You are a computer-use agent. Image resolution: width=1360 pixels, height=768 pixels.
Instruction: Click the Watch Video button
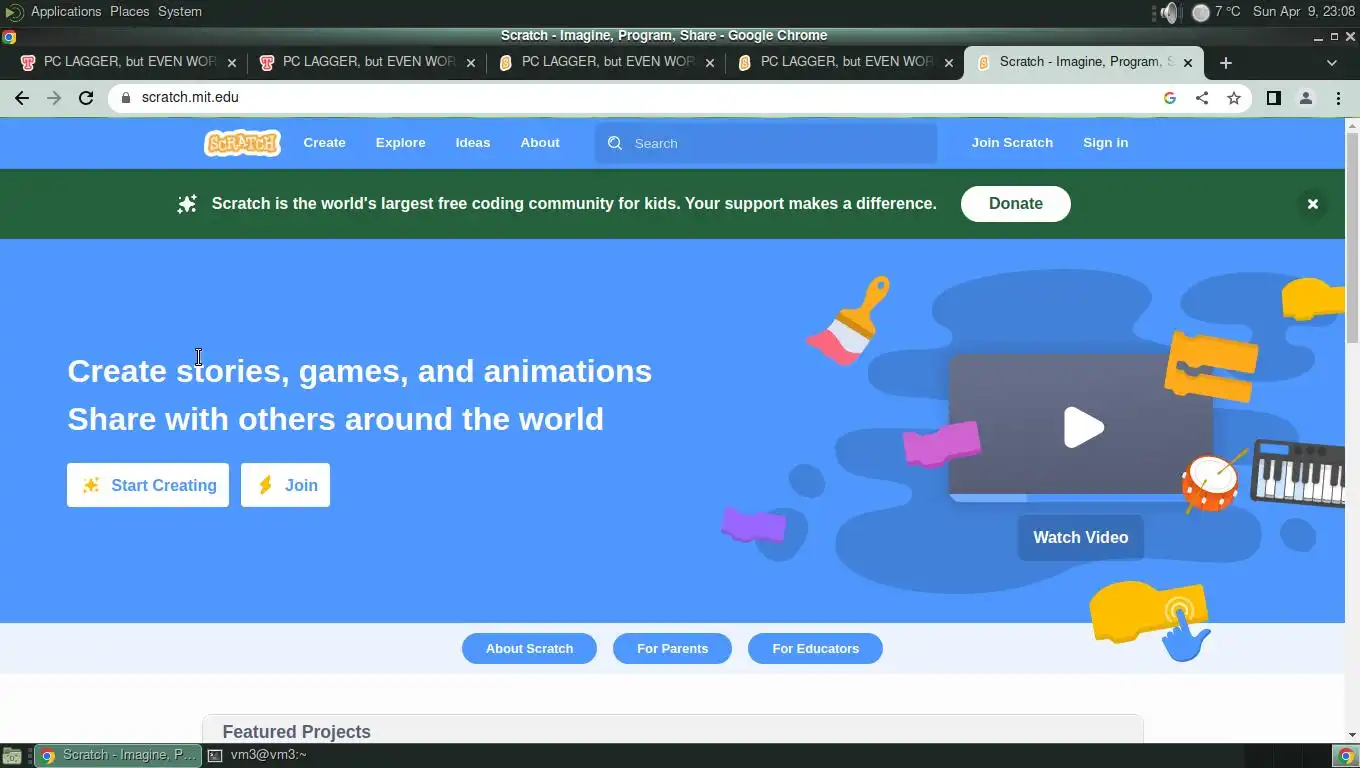point(1080,537)
